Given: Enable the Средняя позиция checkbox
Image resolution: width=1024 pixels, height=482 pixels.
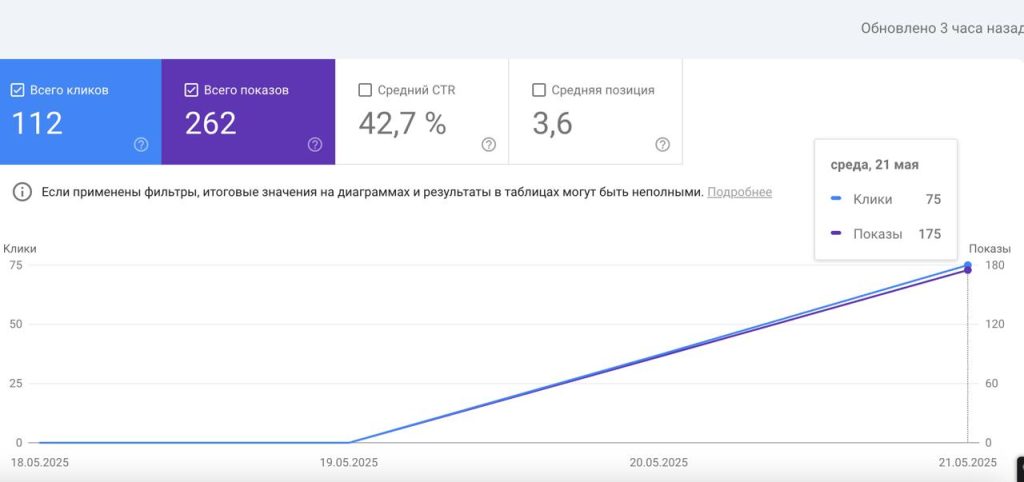Looking at the screenshot, I should tap(539, 90).
